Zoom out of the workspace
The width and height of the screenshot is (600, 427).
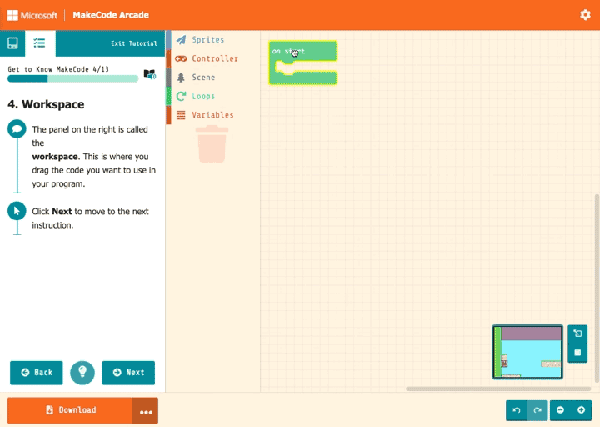[x=560, y=410]
